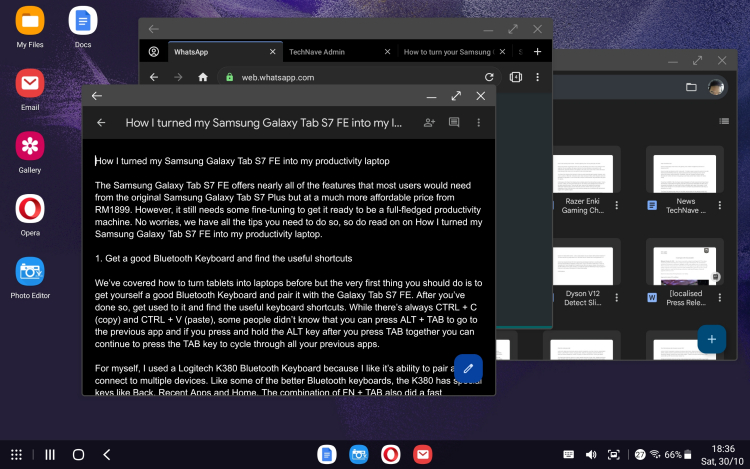750x469 pixels.
Task: Open options for News TechNave document
Action: [719, 205]
